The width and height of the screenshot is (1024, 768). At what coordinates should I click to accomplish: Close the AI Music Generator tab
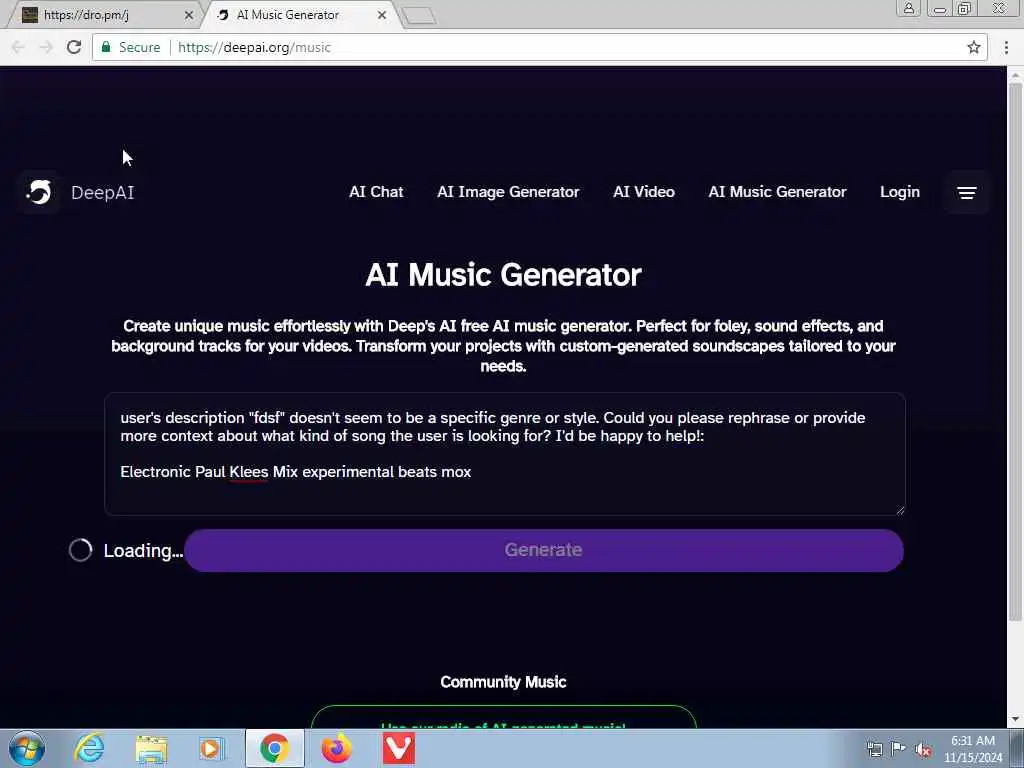click(382, 15)
